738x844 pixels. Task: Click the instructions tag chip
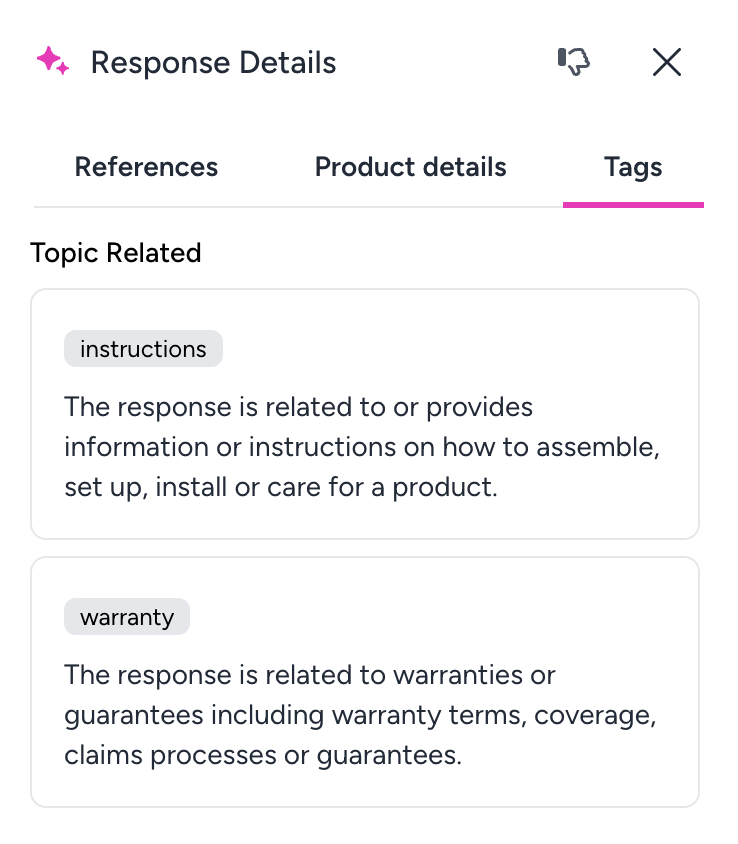[x=143, y=349]
